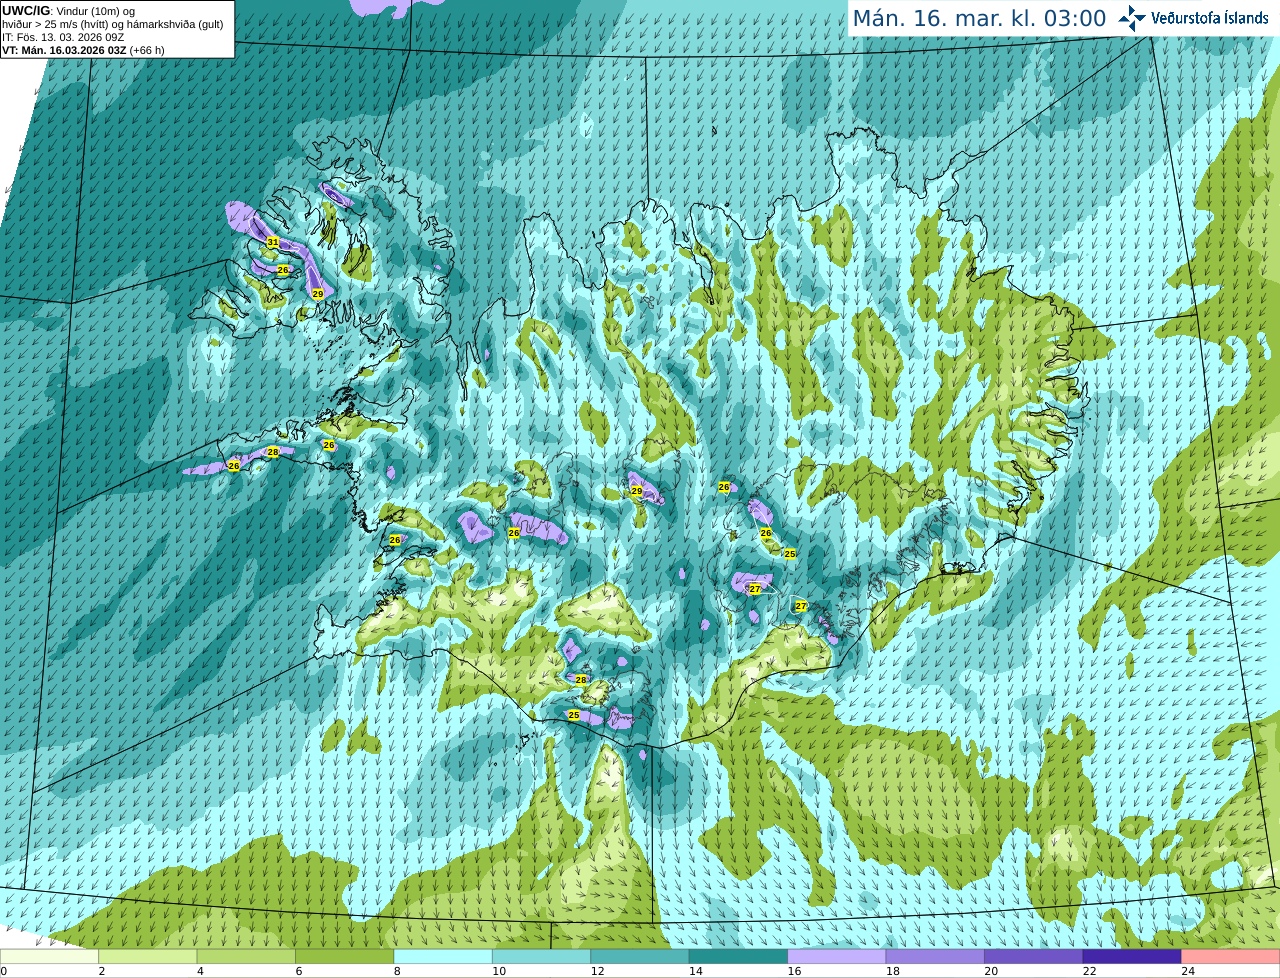
Task: Pick the 18–20 m/s purple legend swatch
Action: [936, 957]
